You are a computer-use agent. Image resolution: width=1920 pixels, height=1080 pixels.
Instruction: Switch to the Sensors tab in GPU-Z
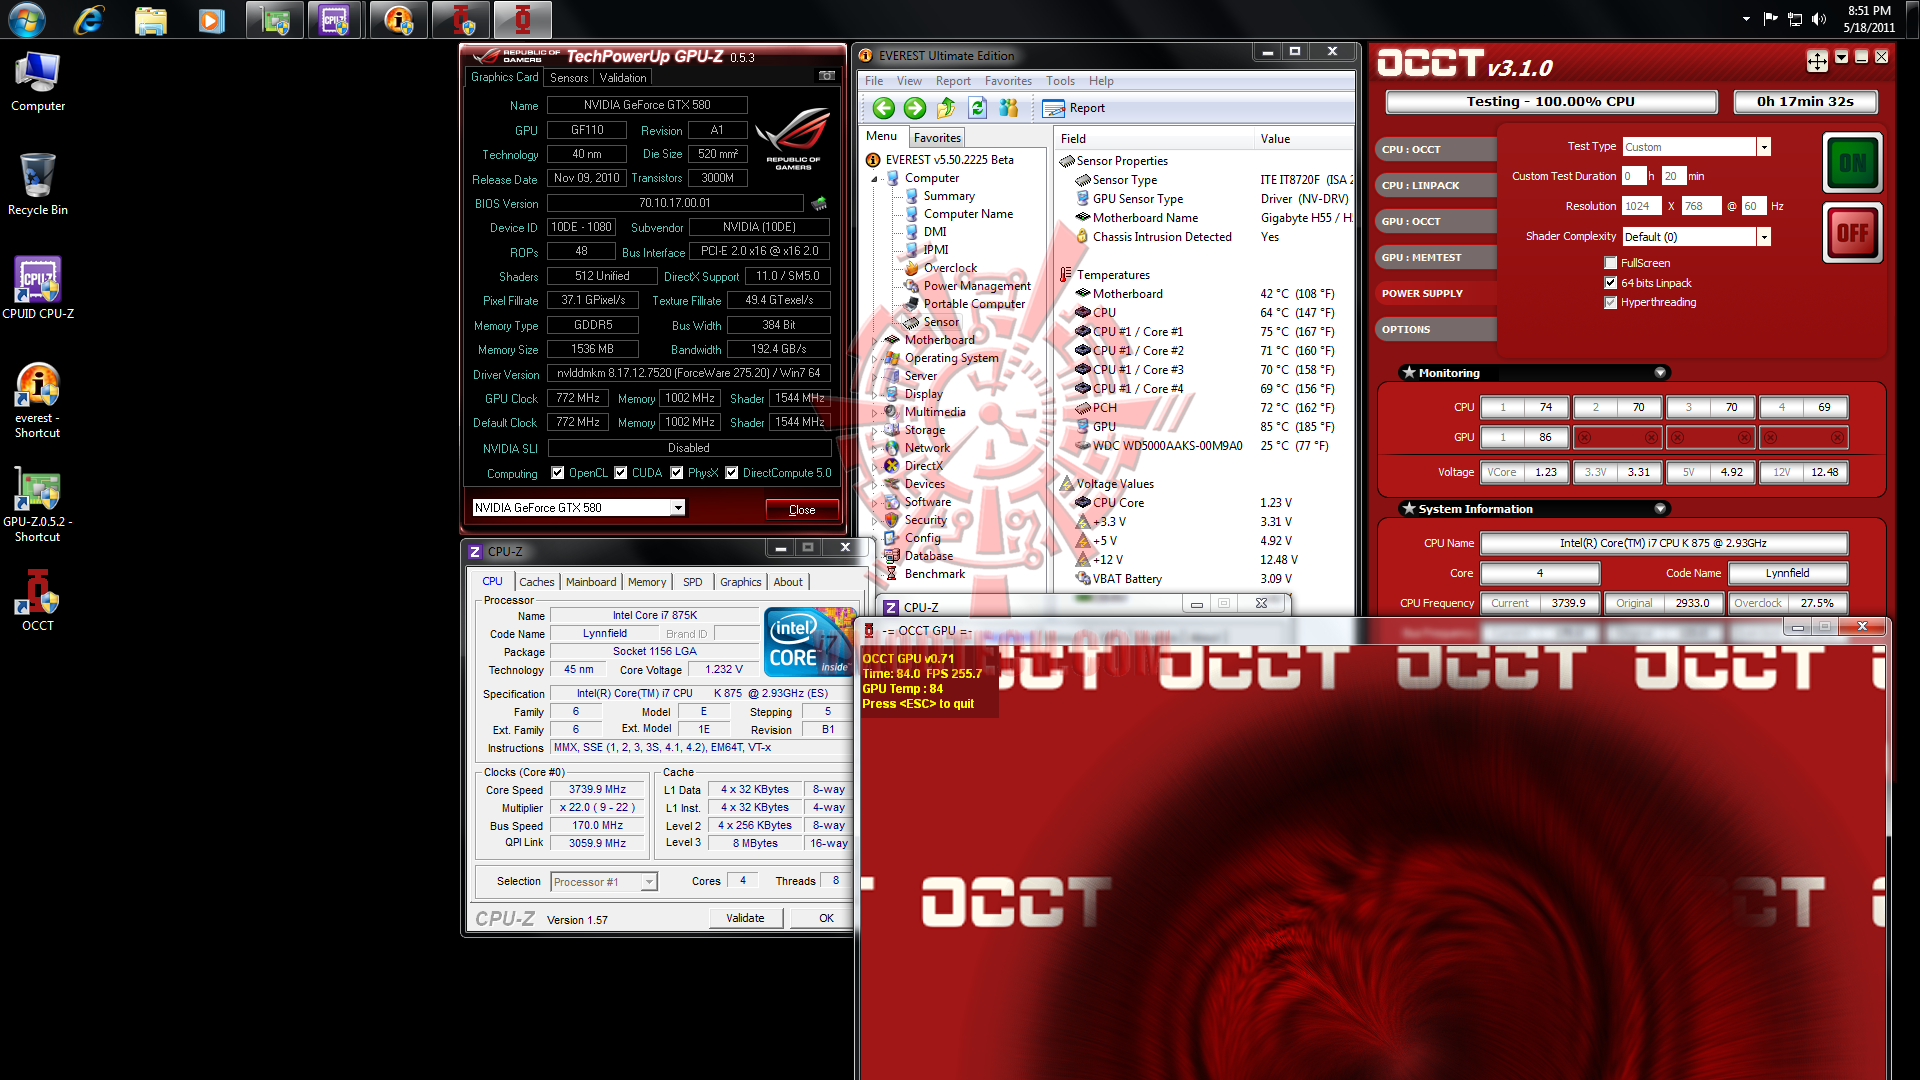569,77
